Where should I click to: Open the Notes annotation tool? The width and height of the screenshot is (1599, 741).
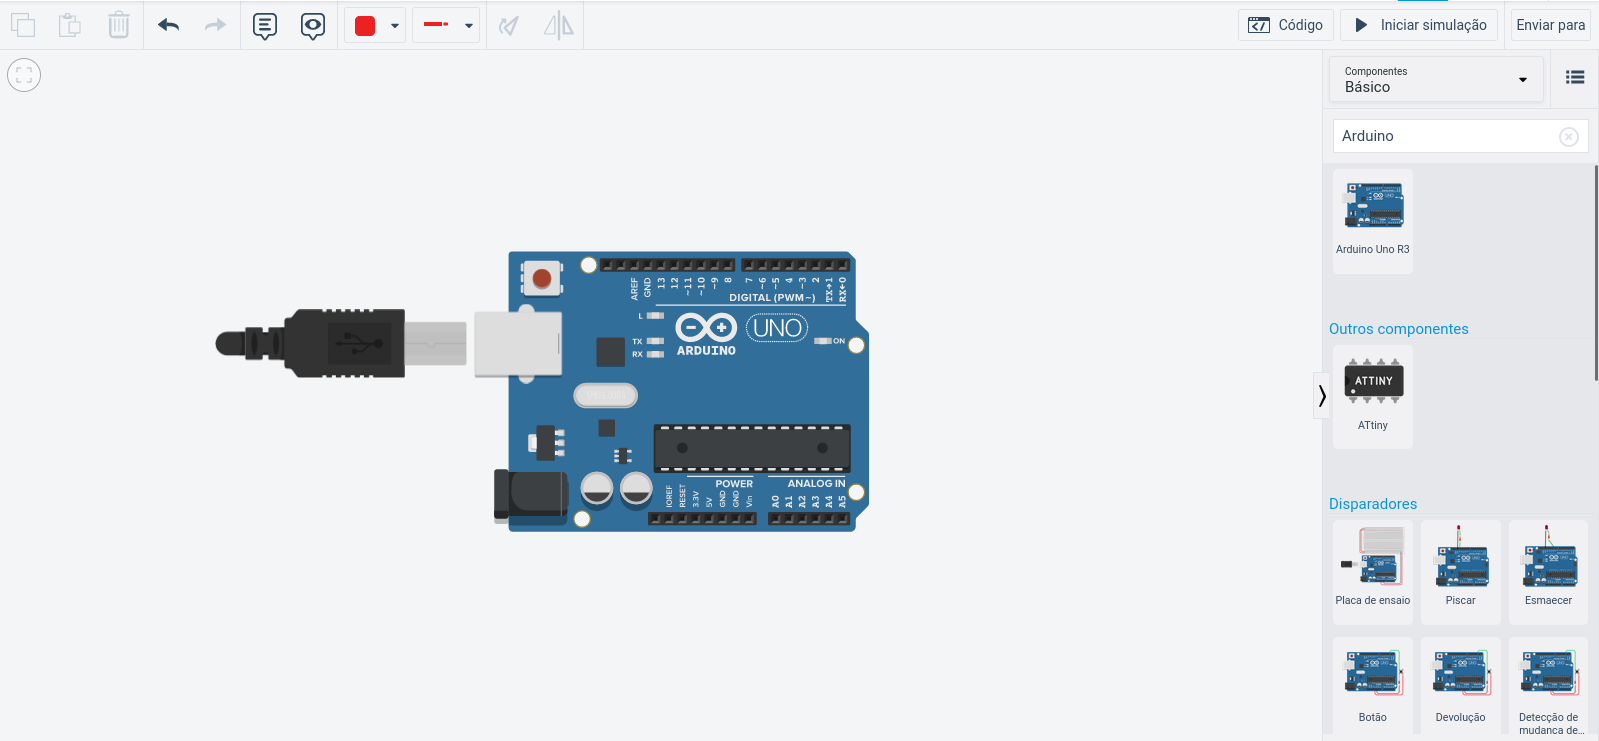tap(265, 26)
